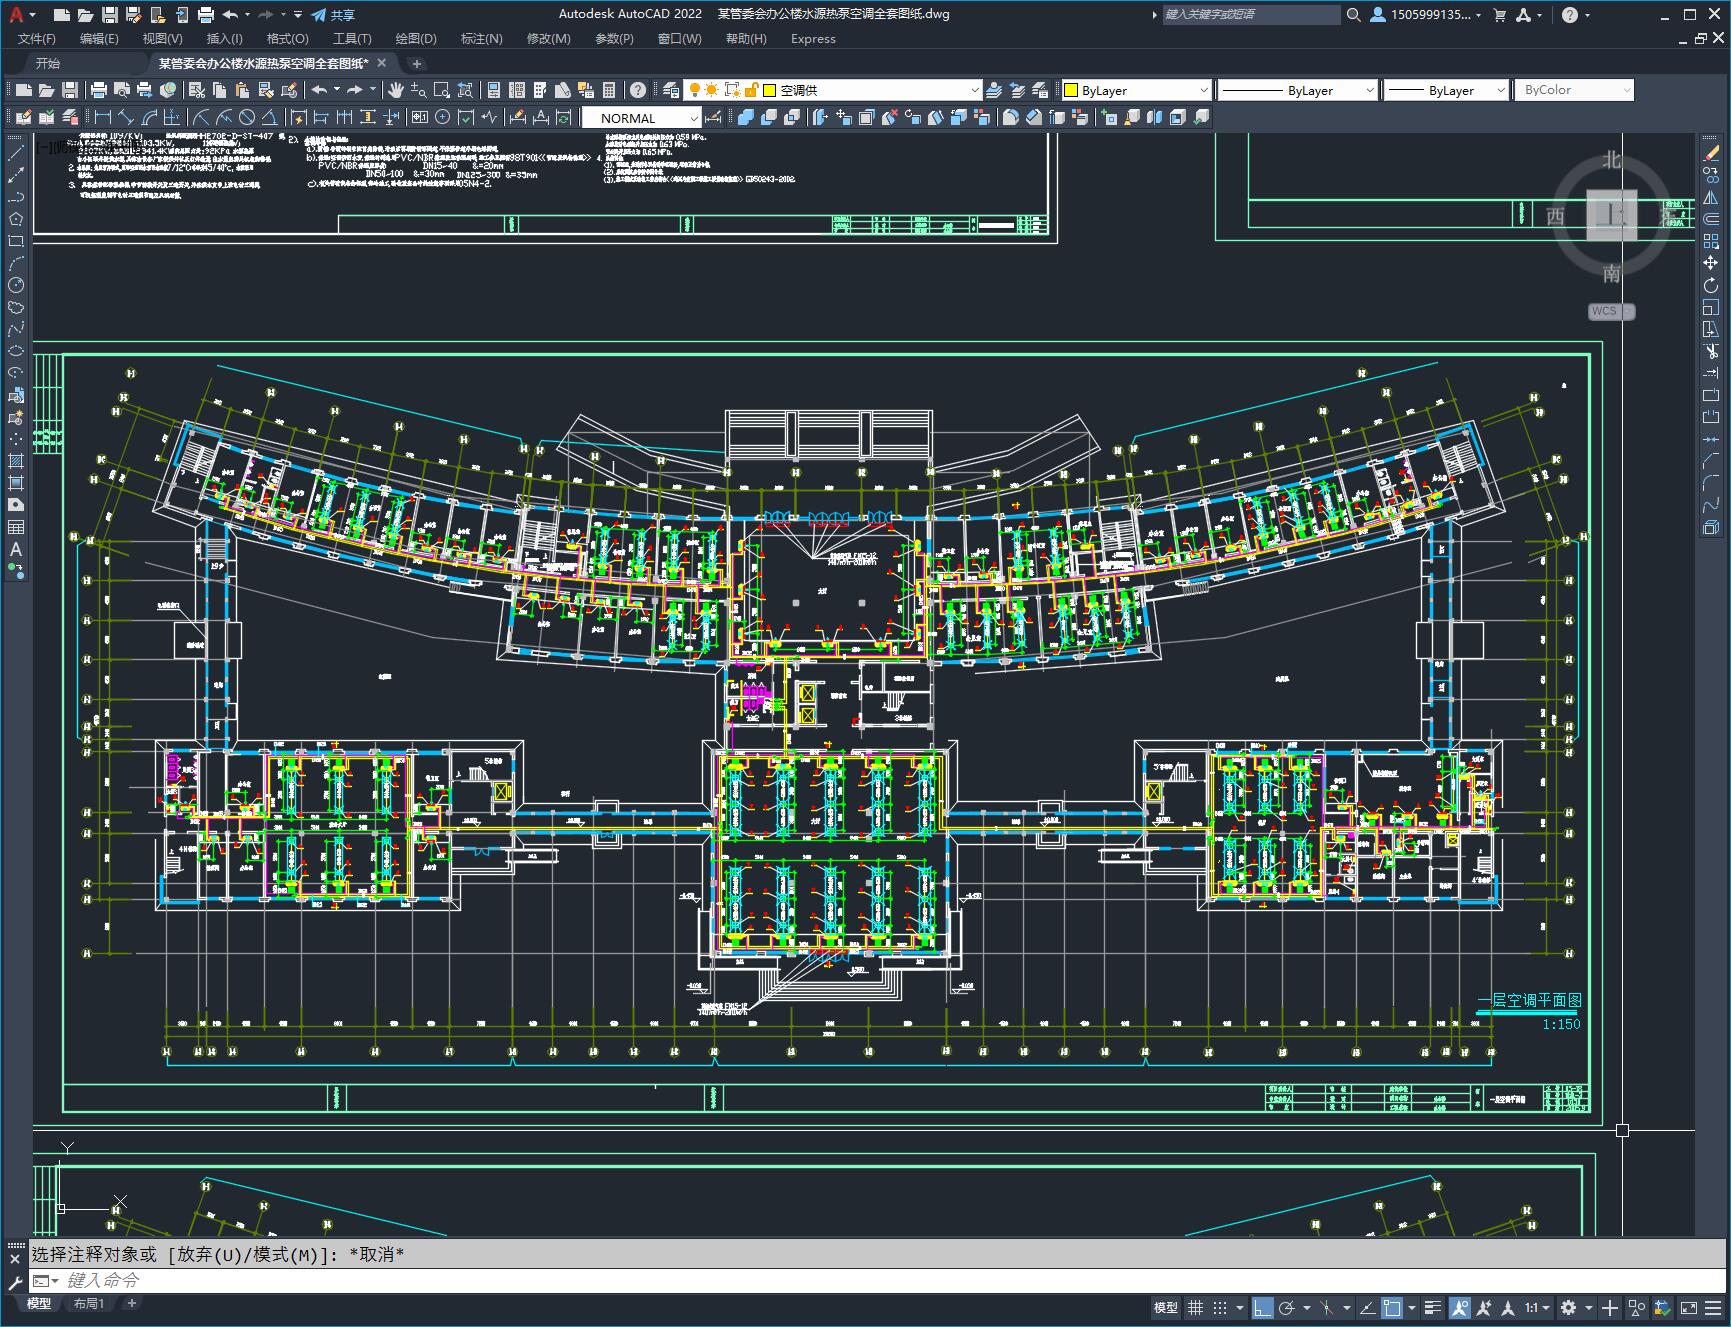Image resolution: width=1731 pixels, height=1327 pixels.
Task: Click the Plot printer icon in standard toolbar
Action: click(x=98, y=90)
